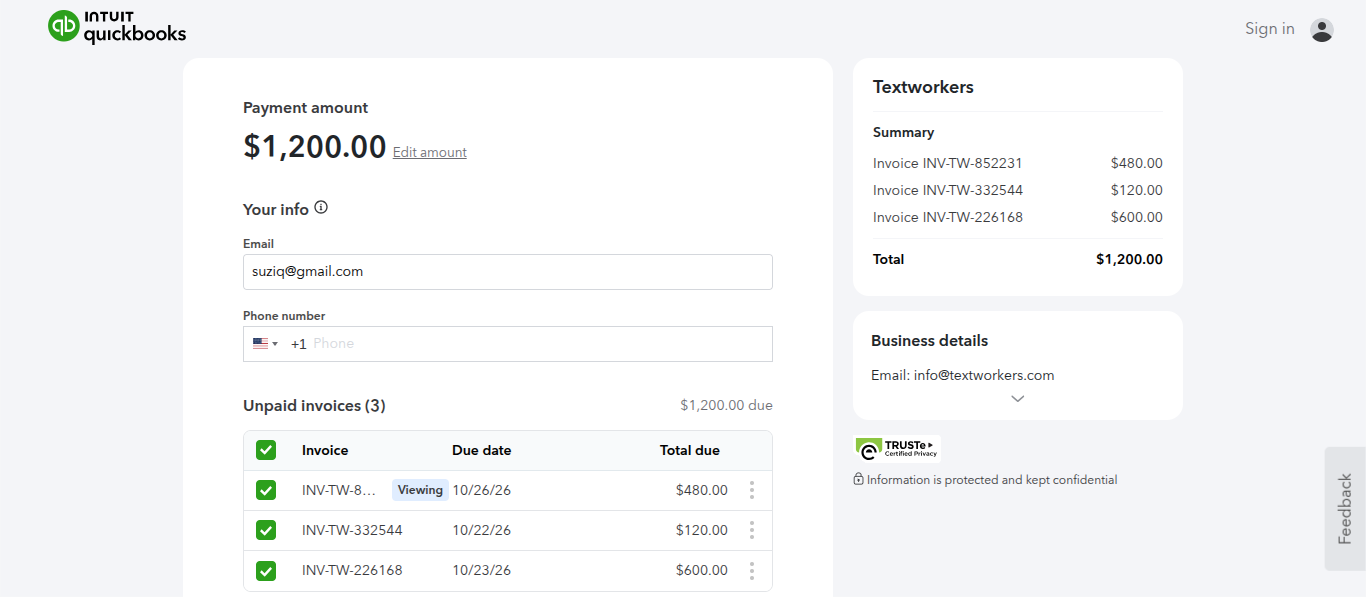This screenshot has width=1366, height=597.
Task: Open the Feedback side tab
Action: click(x=1345, y=508)
